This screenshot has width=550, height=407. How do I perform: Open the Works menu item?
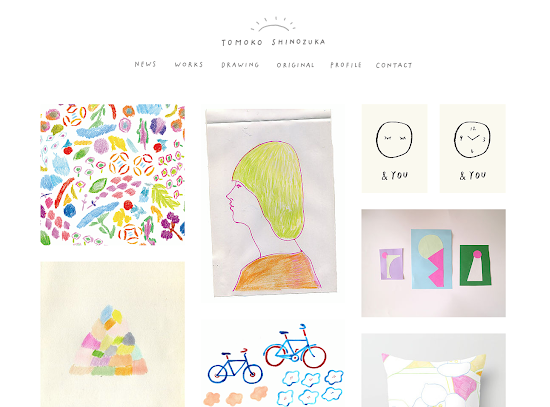point(189,65)
